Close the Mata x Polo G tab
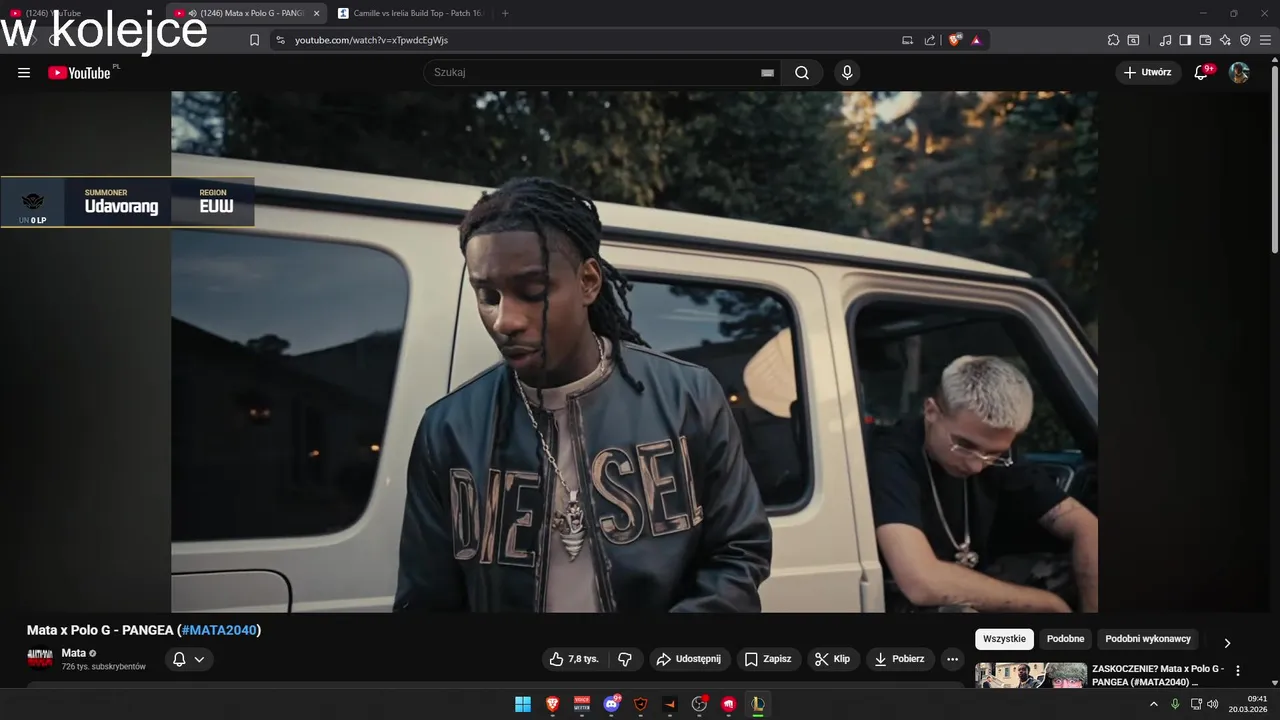1280x720 pixels. 316,13
